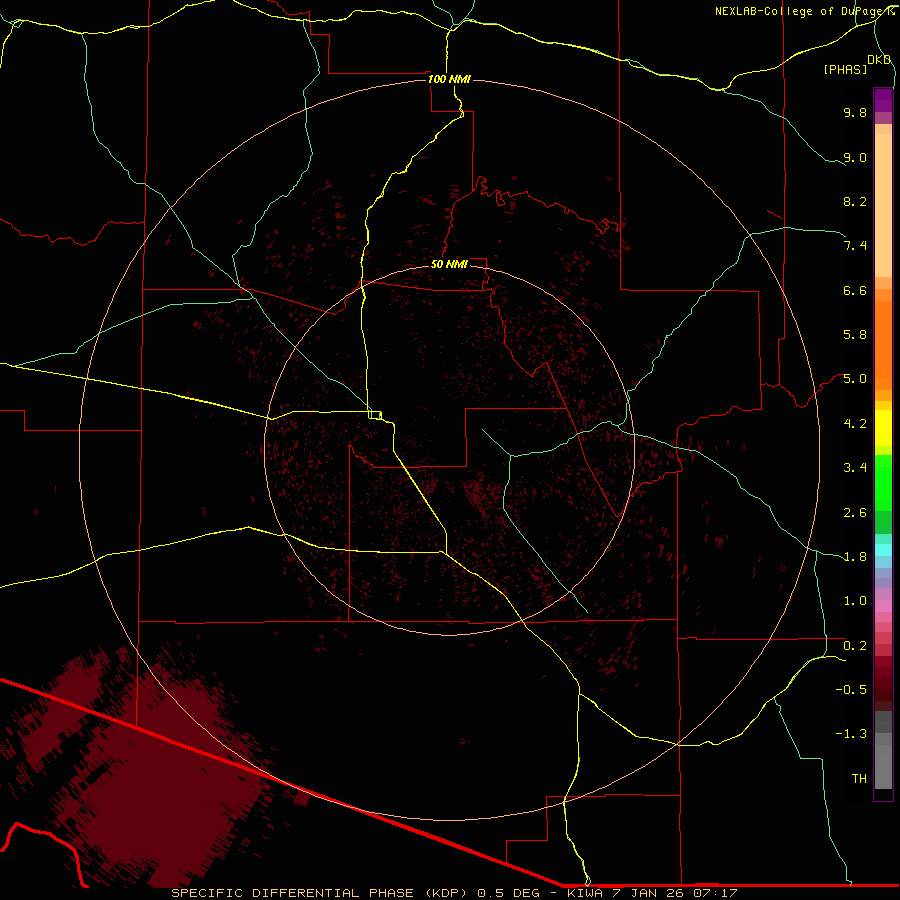Click the 6.6 scale label
This screenshot has width=900, height=900.
(x=855, y=290)
